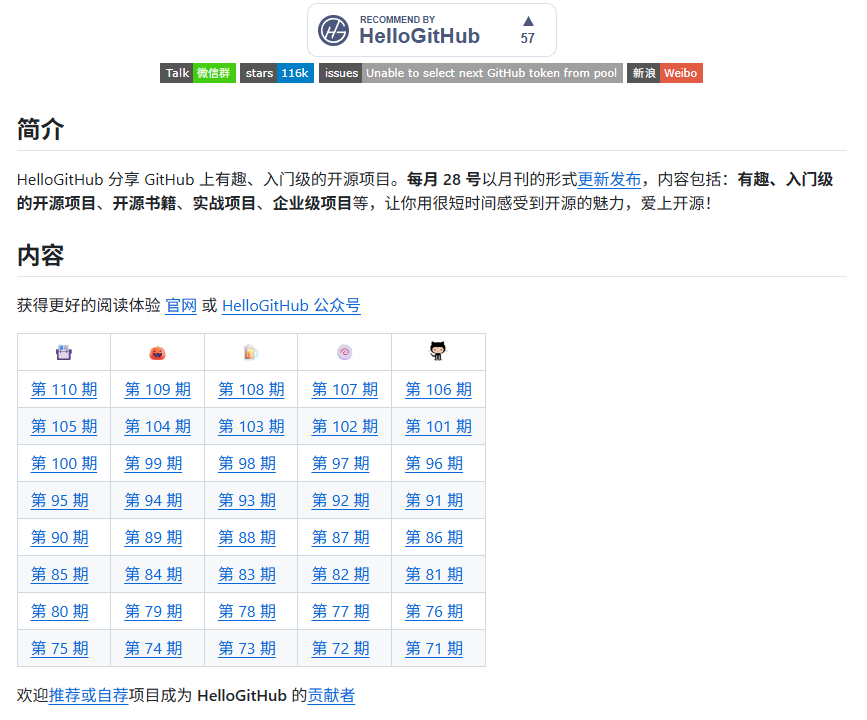Open issue 第 75 期
The height and width of the screenshot is (720, 867).
59,649
